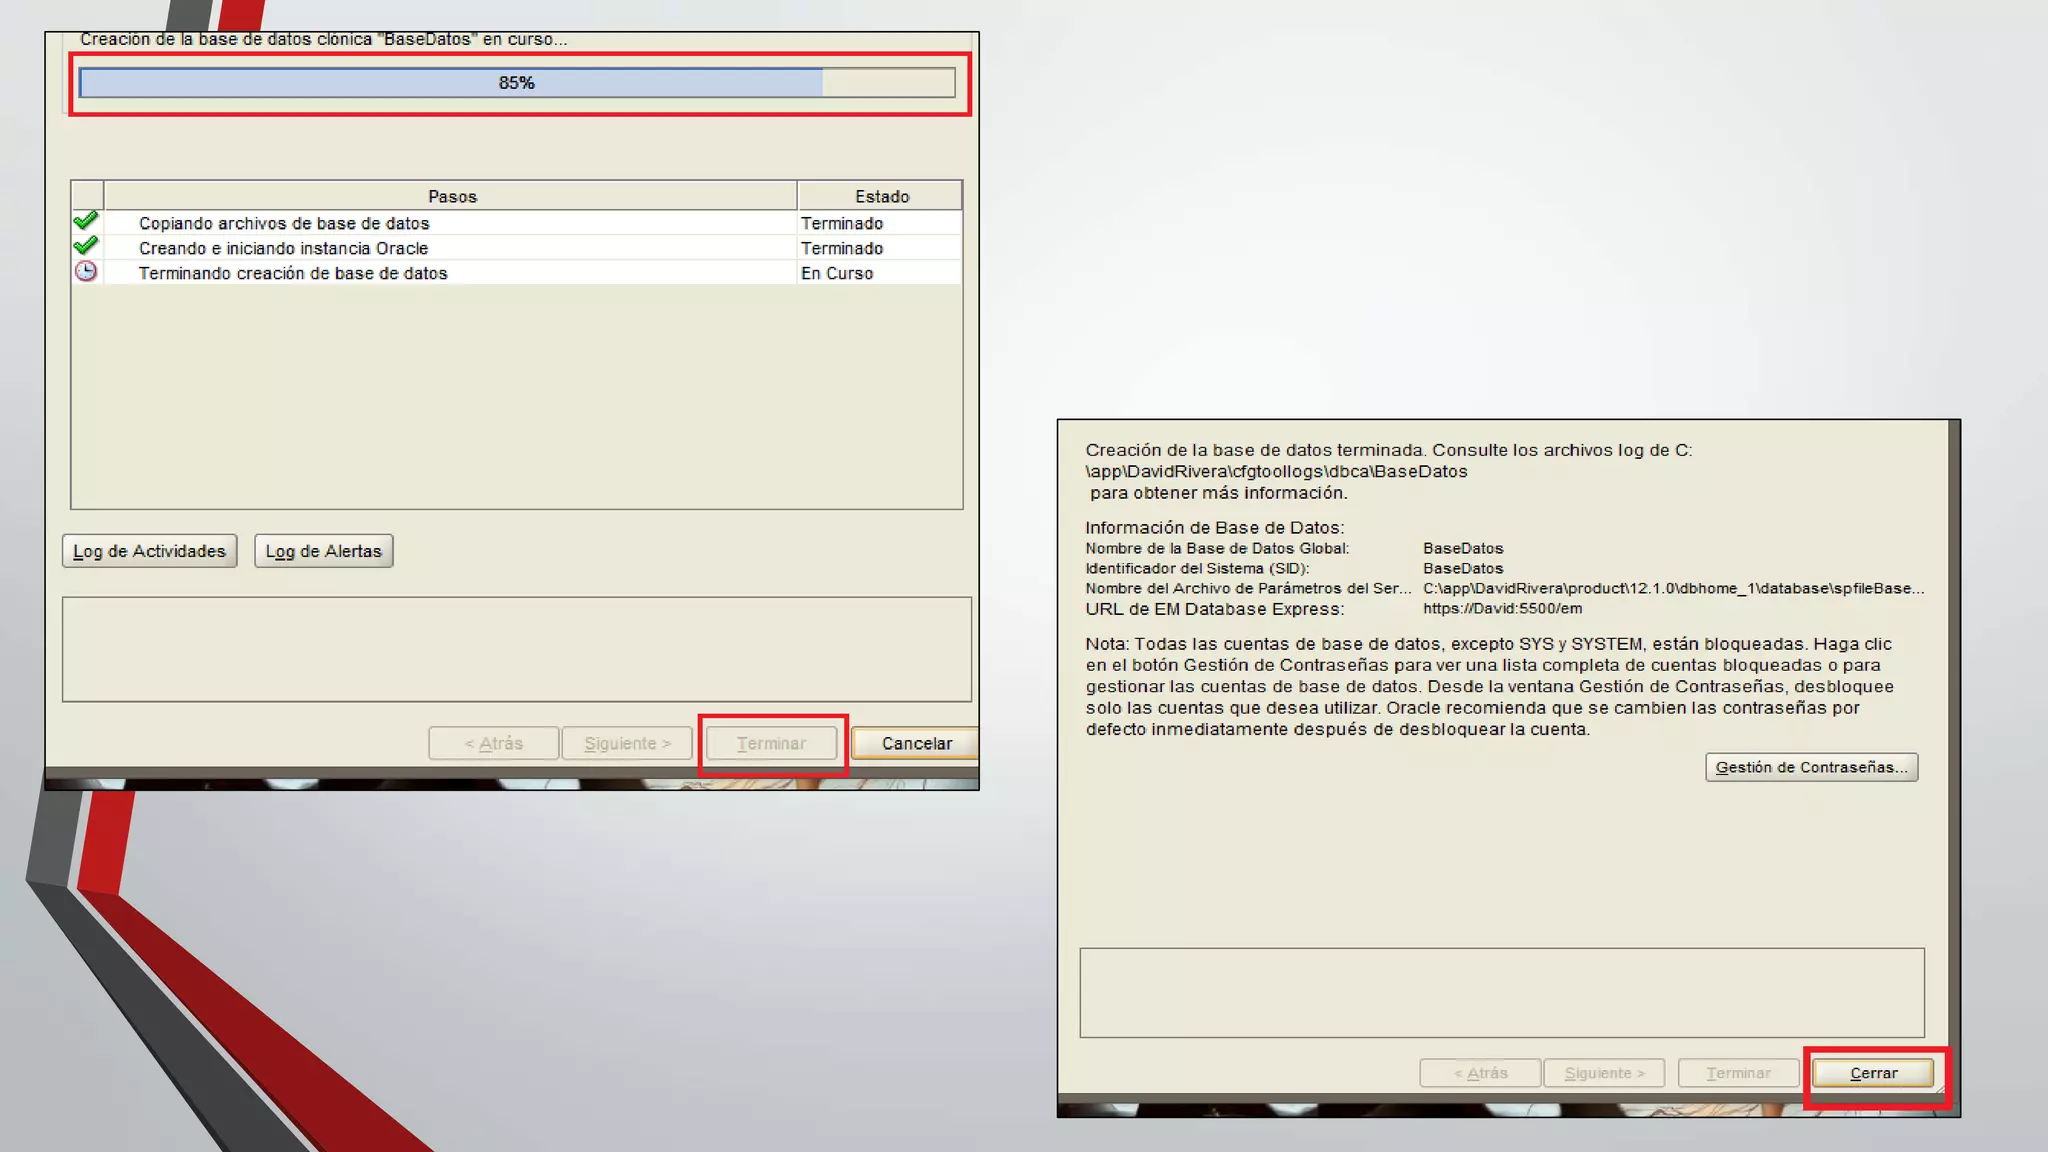Open the Log de Alertas
This screenshot has height=1152, width=2048.
(323, 551)
